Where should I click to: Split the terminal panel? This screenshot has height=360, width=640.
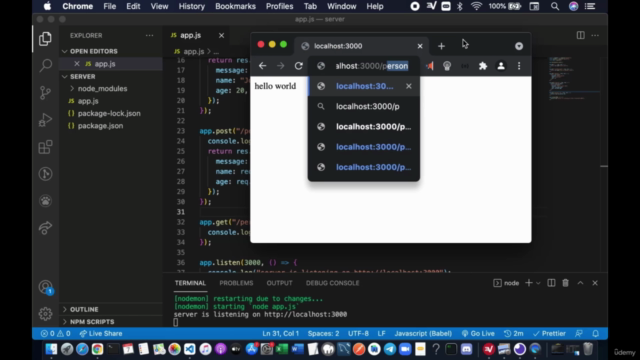(551, 283)
